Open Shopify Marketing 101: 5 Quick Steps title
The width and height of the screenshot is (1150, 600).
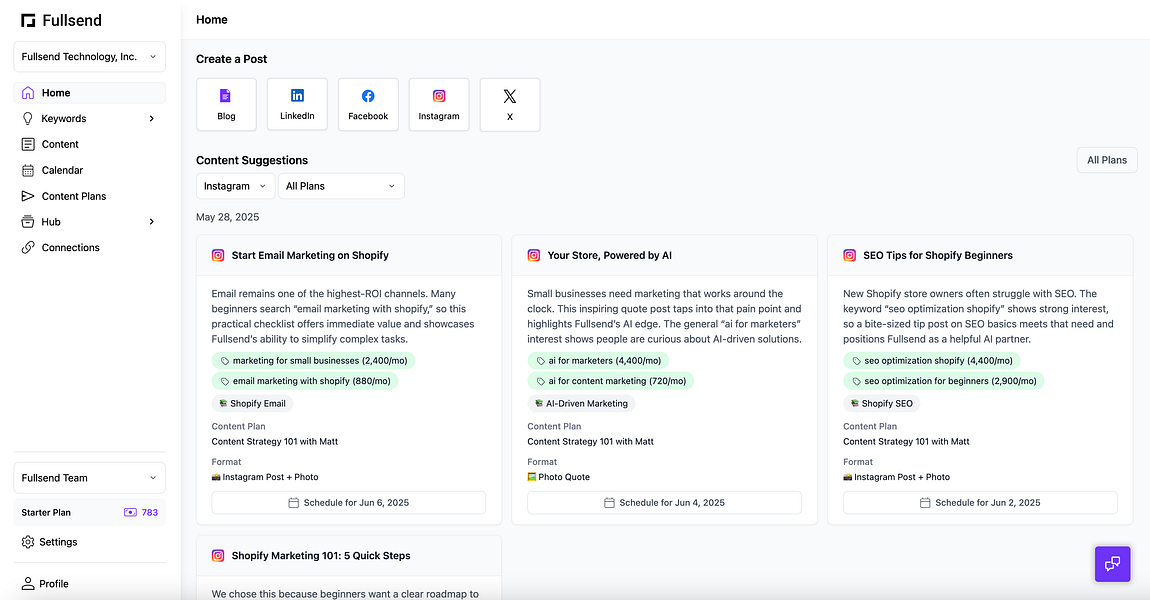(x=321, y=556)
